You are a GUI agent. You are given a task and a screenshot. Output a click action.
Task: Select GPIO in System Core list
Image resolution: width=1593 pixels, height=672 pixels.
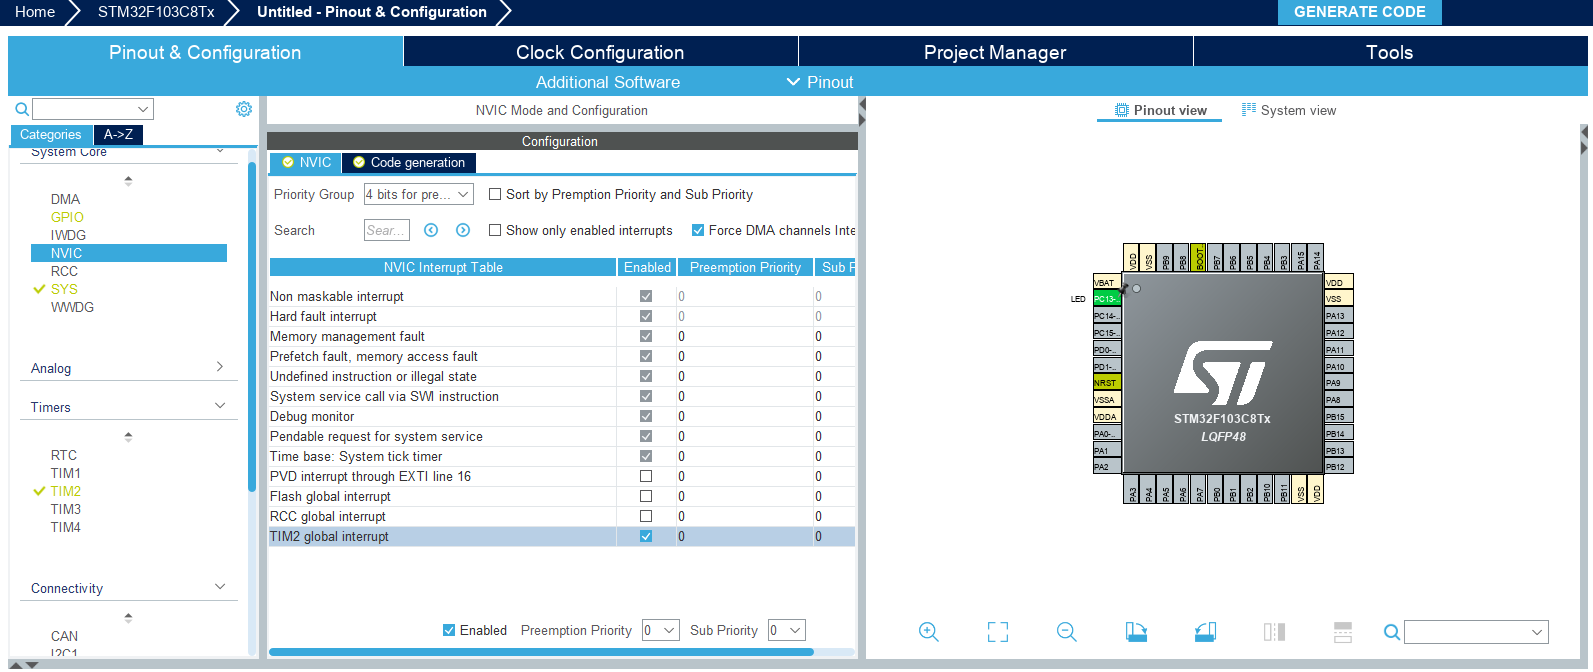(67, 217)
